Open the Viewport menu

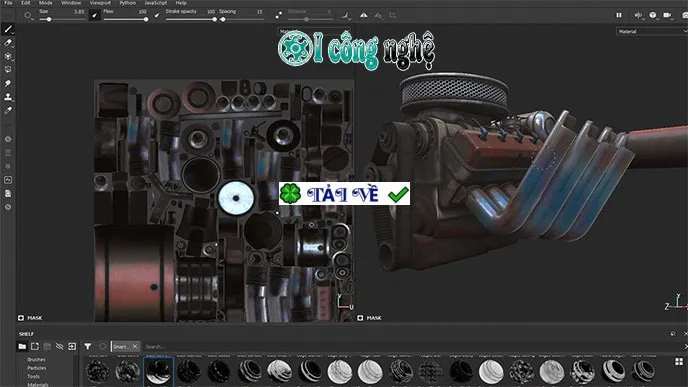[100, 3]
